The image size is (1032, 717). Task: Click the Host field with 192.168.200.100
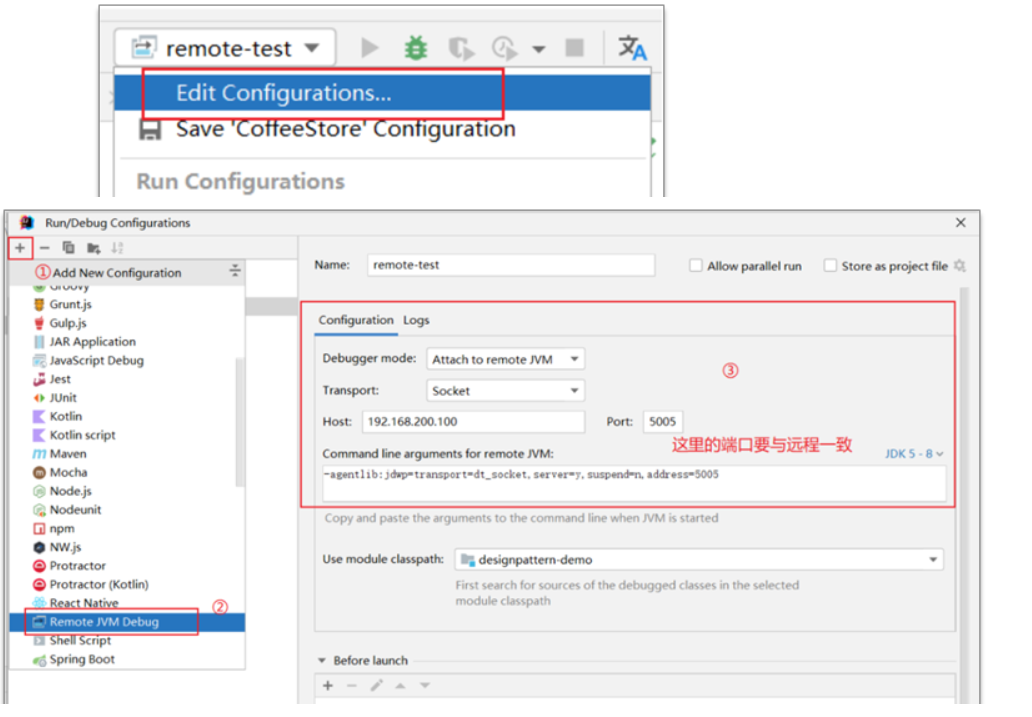tap(473, 421)
